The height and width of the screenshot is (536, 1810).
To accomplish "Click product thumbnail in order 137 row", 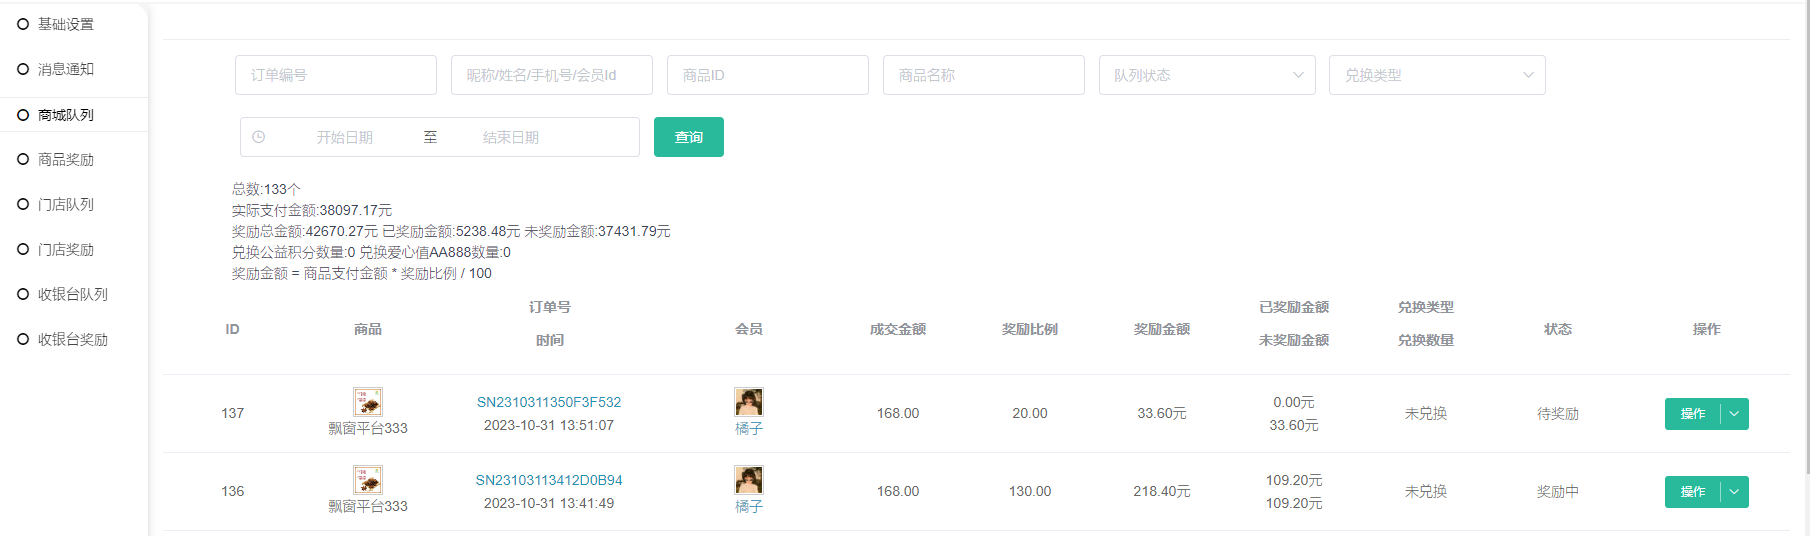I will coord(368,402).
